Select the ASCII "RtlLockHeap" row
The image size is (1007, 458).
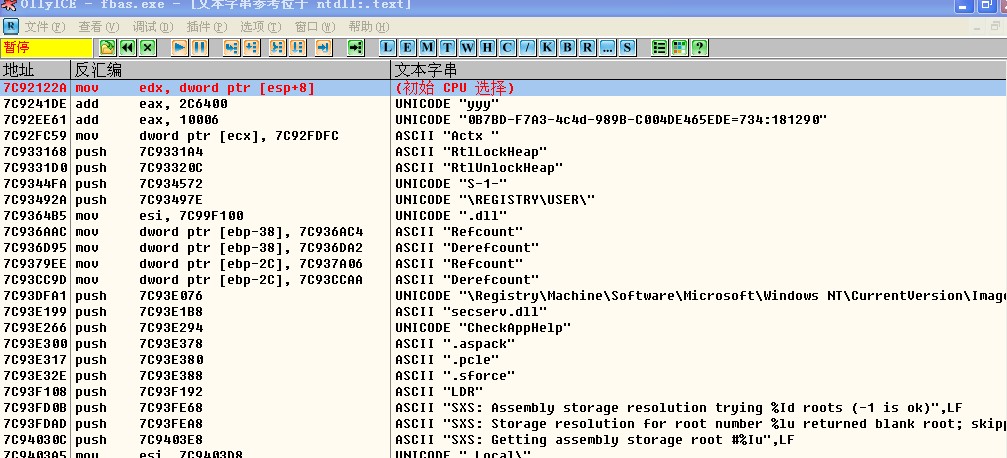(x=503, y=152)
